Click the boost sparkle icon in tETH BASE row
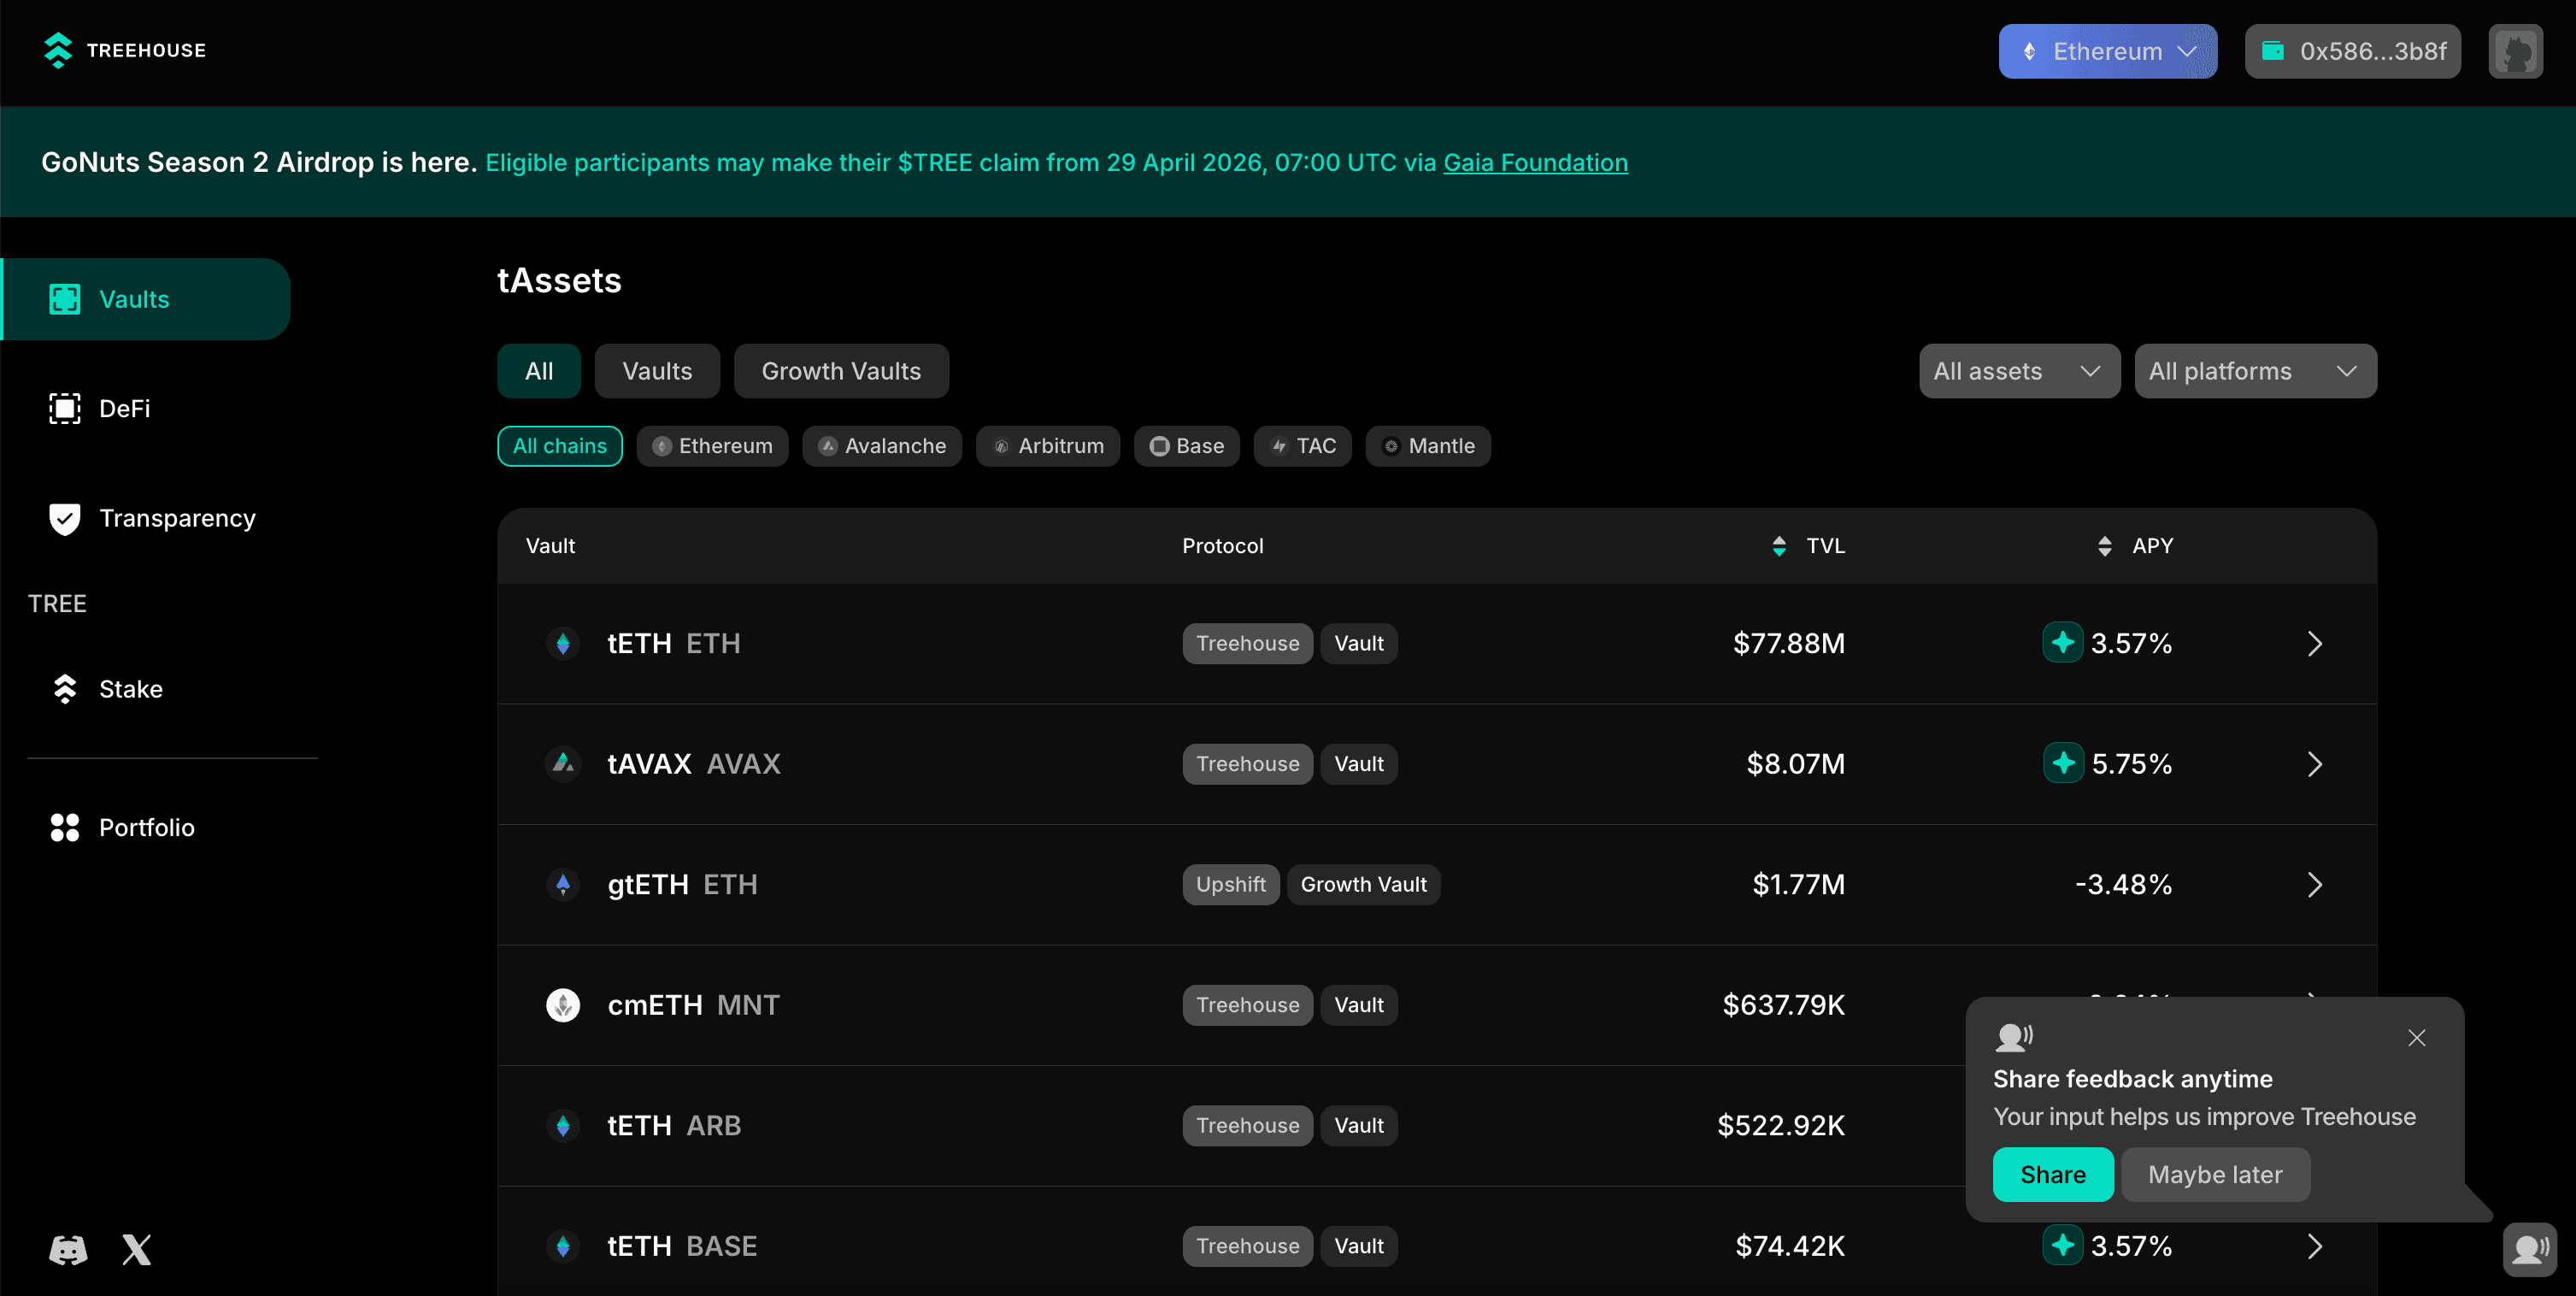Viewport: 2576px width, 1296px height. (x=2062, y=1246)
